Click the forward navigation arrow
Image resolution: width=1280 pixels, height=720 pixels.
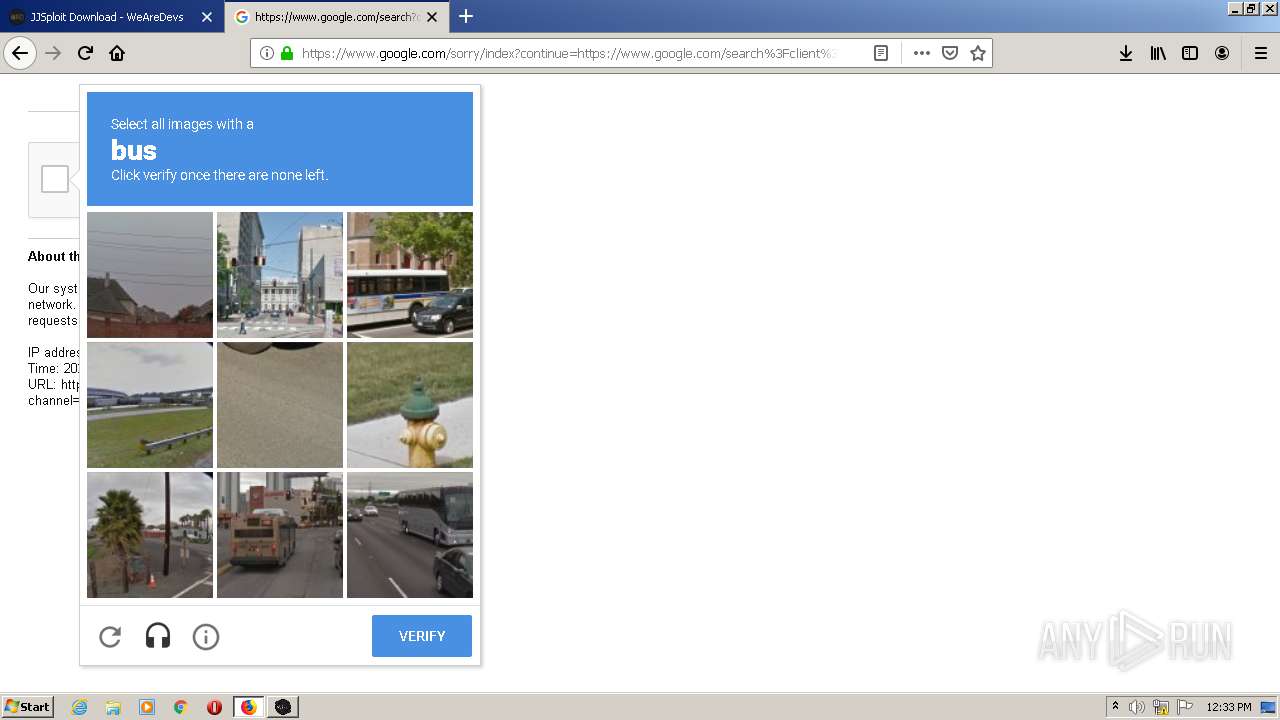click(x=53, y=53)
